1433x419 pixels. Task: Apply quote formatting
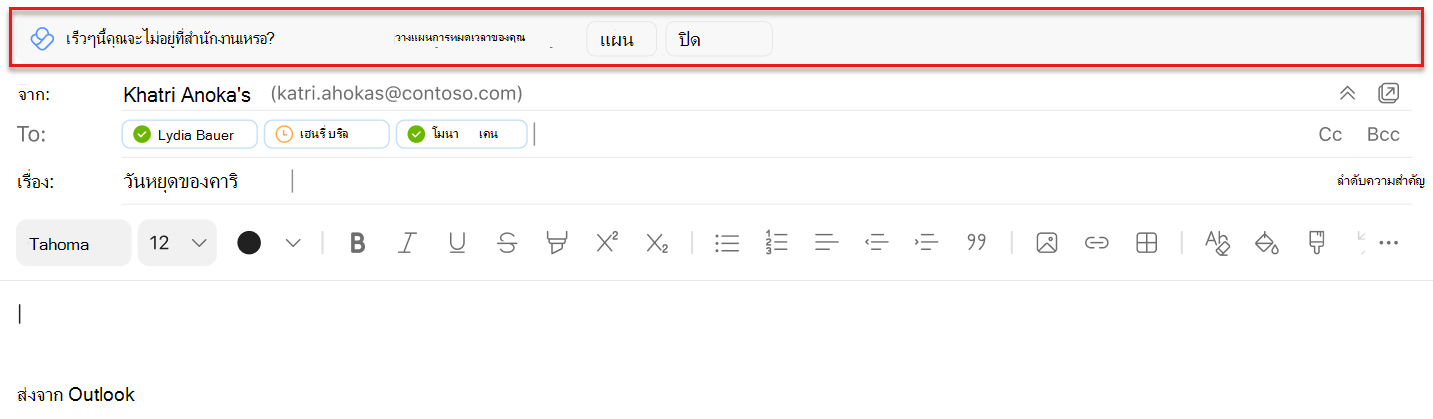[x=976, y=243]
